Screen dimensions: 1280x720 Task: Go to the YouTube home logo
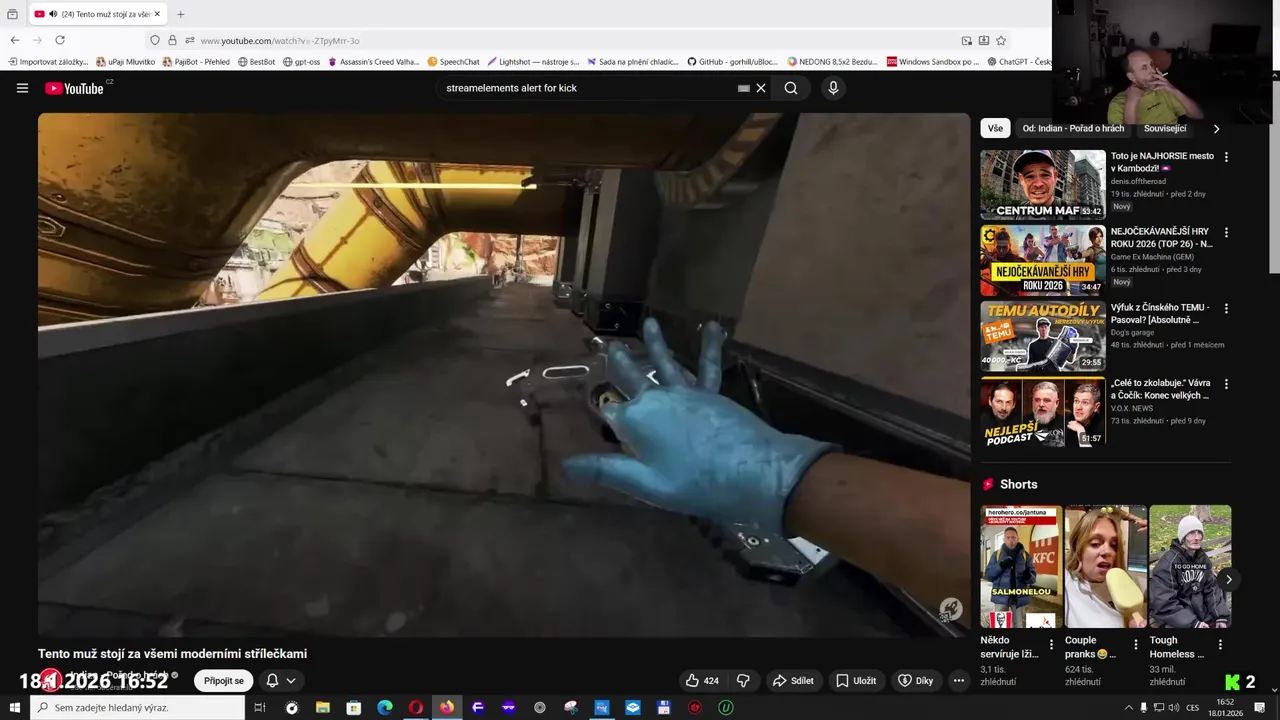pyautogui.click(x=75, y=88)
